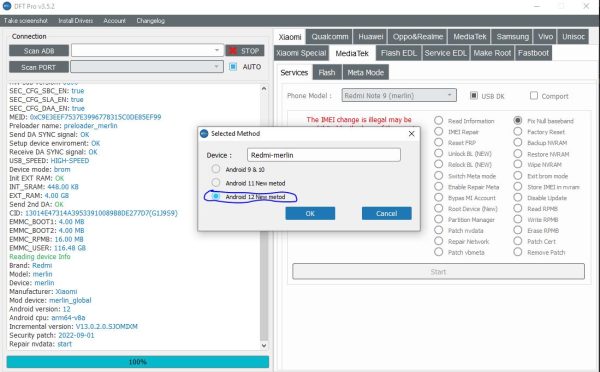Select Root Device (New) option
This screenshot has width=600, height=372.
(439, 208)
